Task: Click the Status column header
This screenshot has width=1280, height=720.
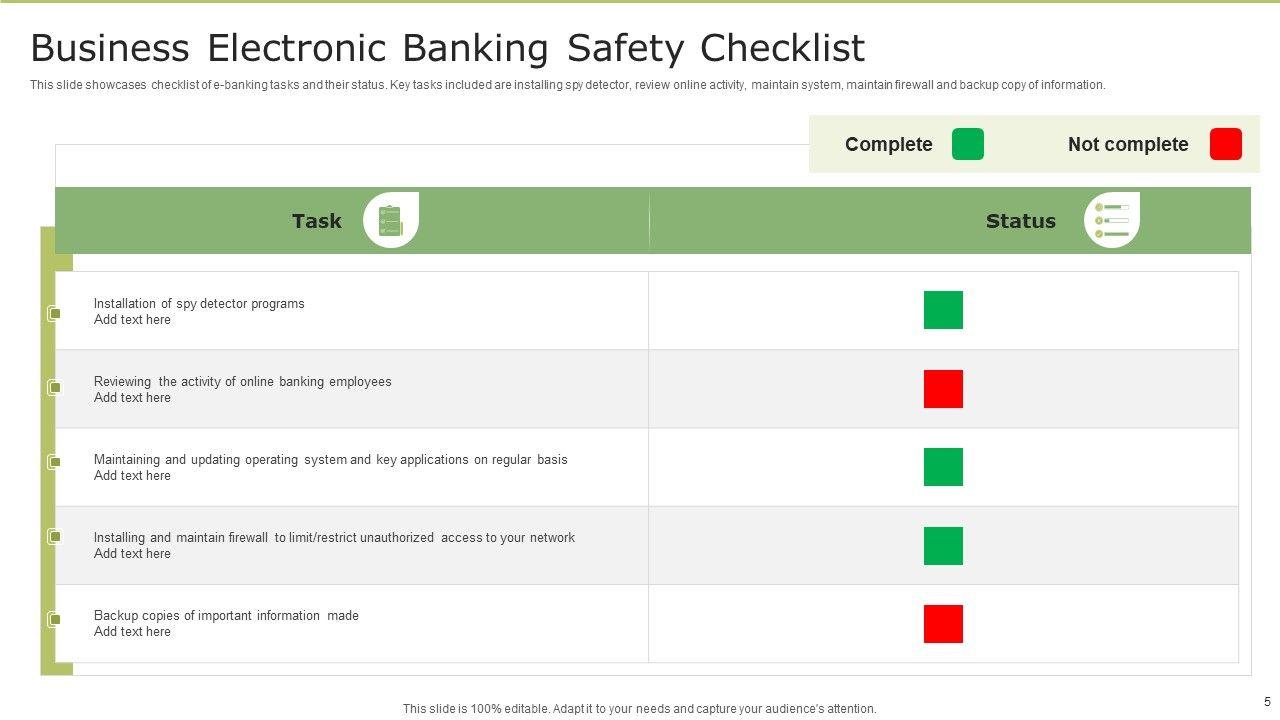Action: click(x=1020, y=221)
